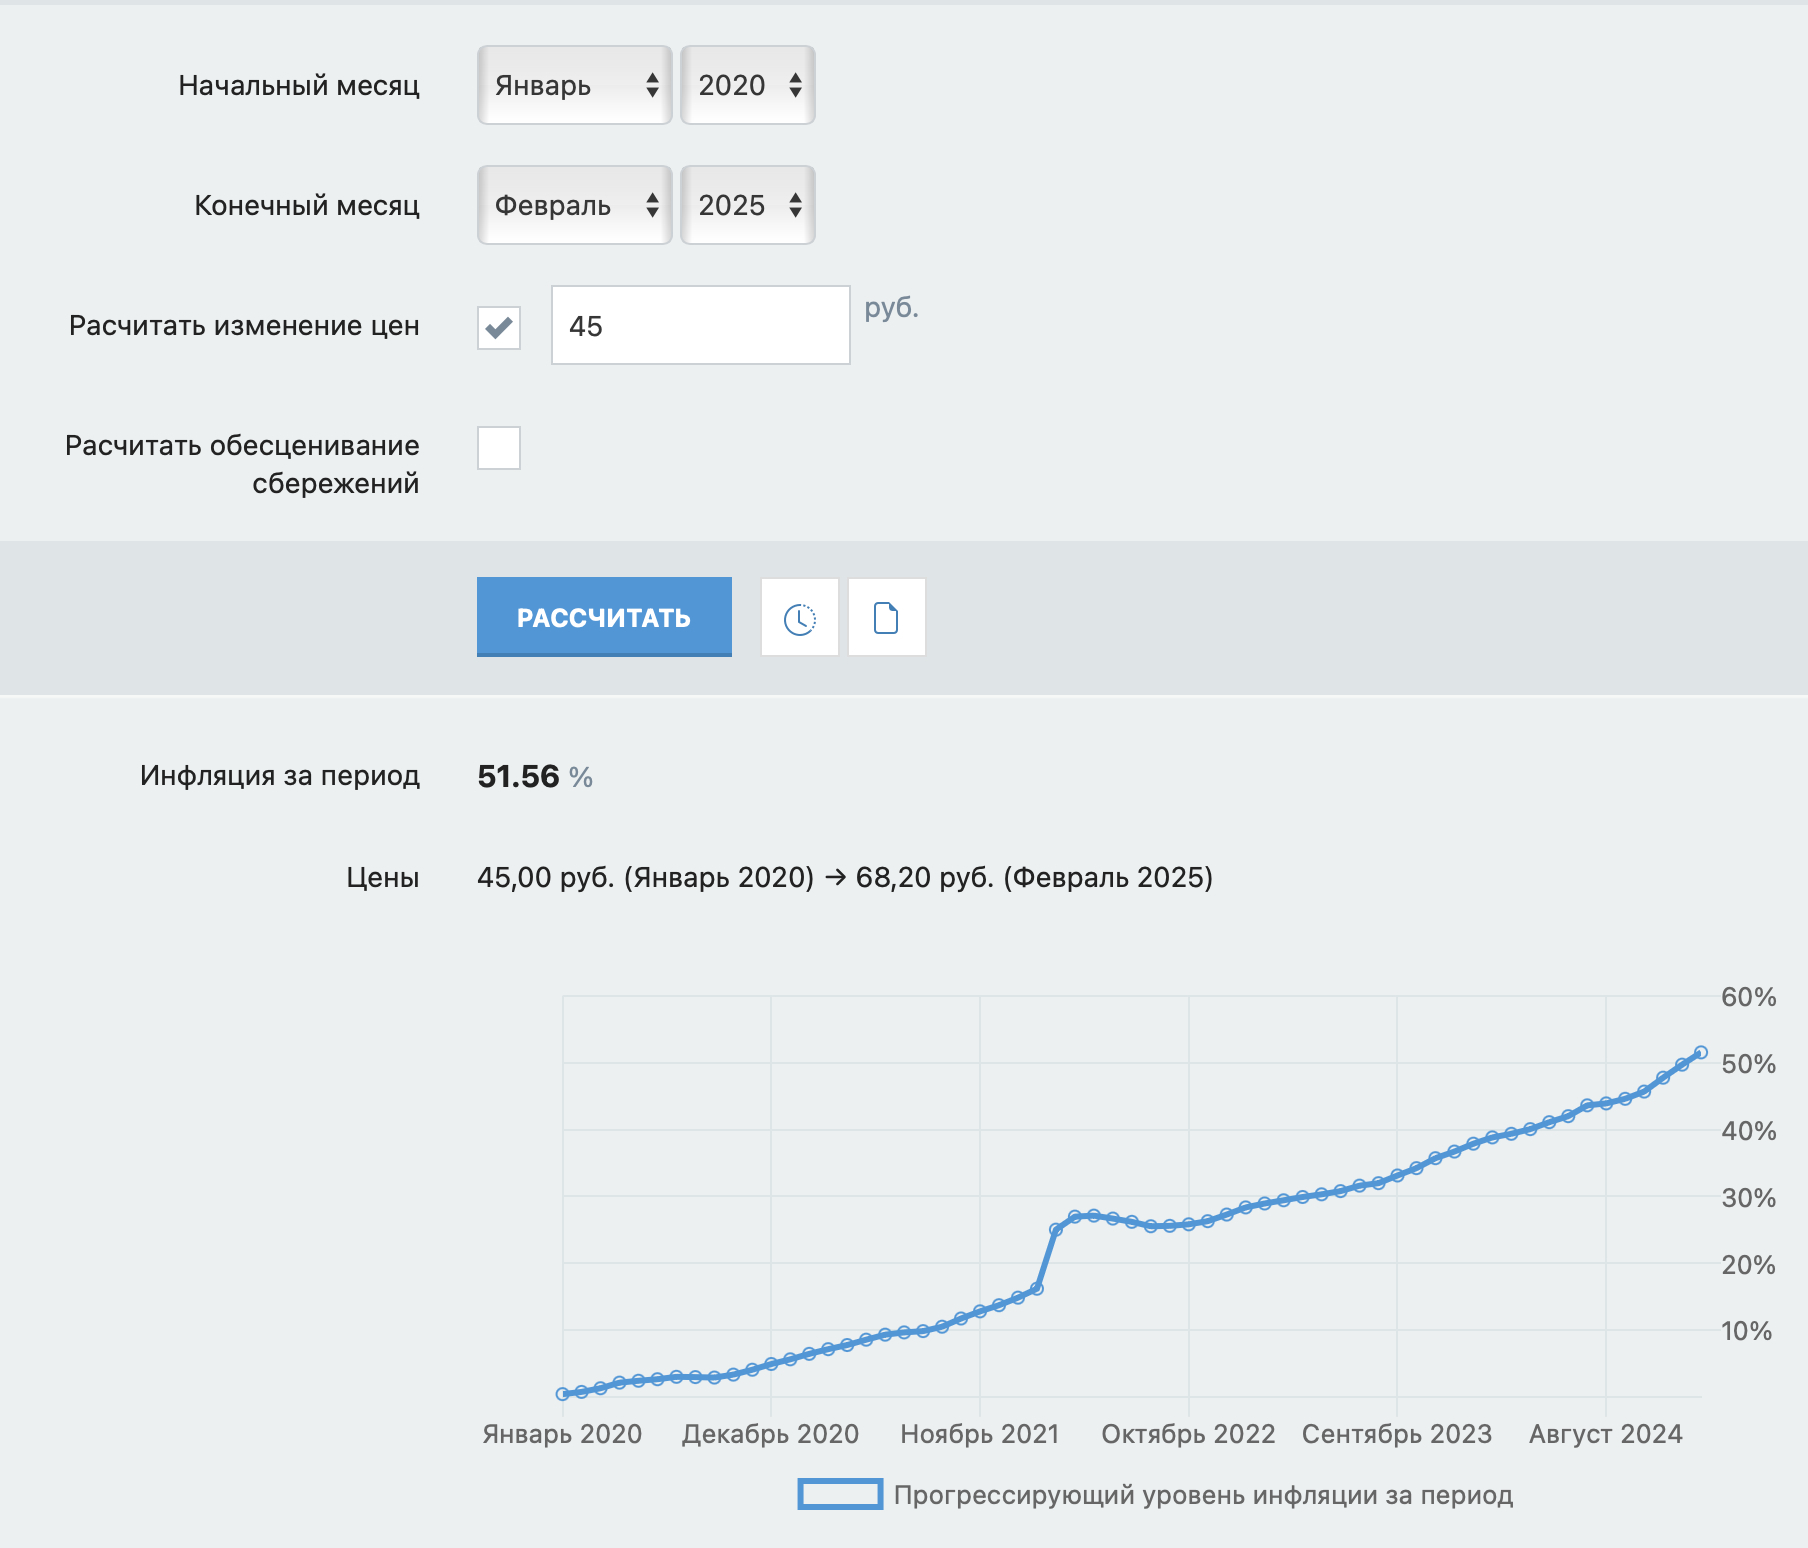Screen dimensions: 1808x1548
Task: Click the Ноябрь 2021 axis label
Action: pyautogui.click(x=979, y=1434)
